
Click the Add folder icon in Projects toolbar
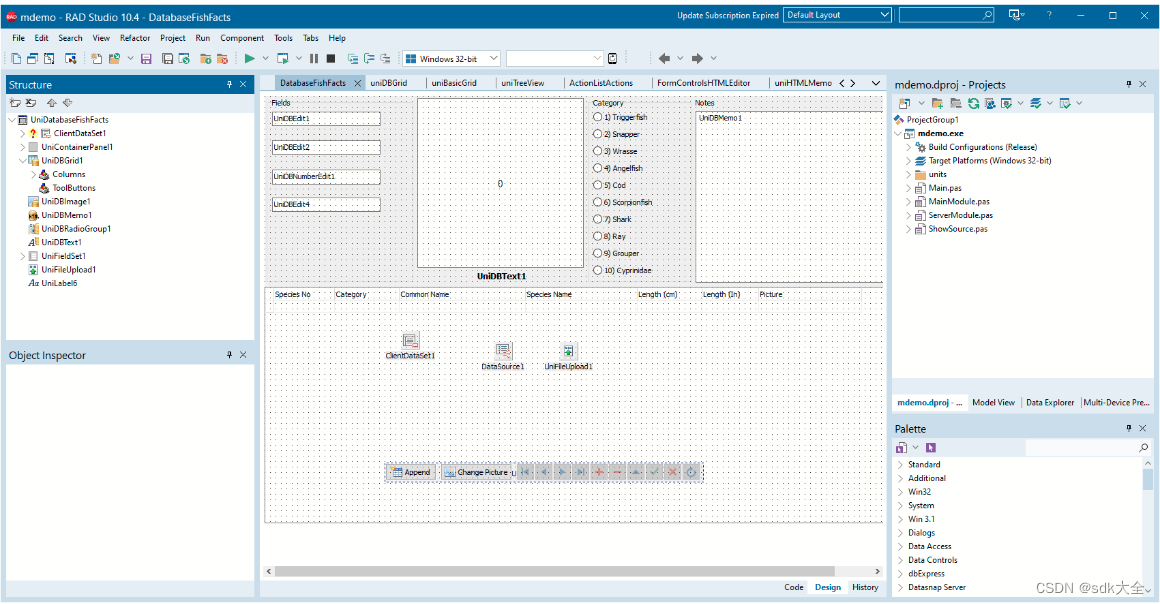(x=937, y=104)
